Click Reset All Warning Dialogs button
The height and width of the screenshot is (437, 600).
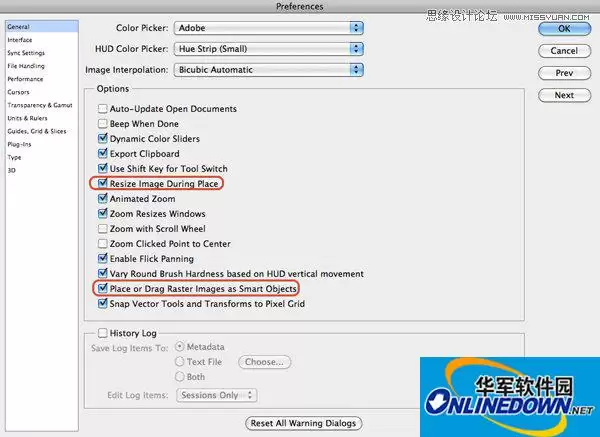click(303, 423)
